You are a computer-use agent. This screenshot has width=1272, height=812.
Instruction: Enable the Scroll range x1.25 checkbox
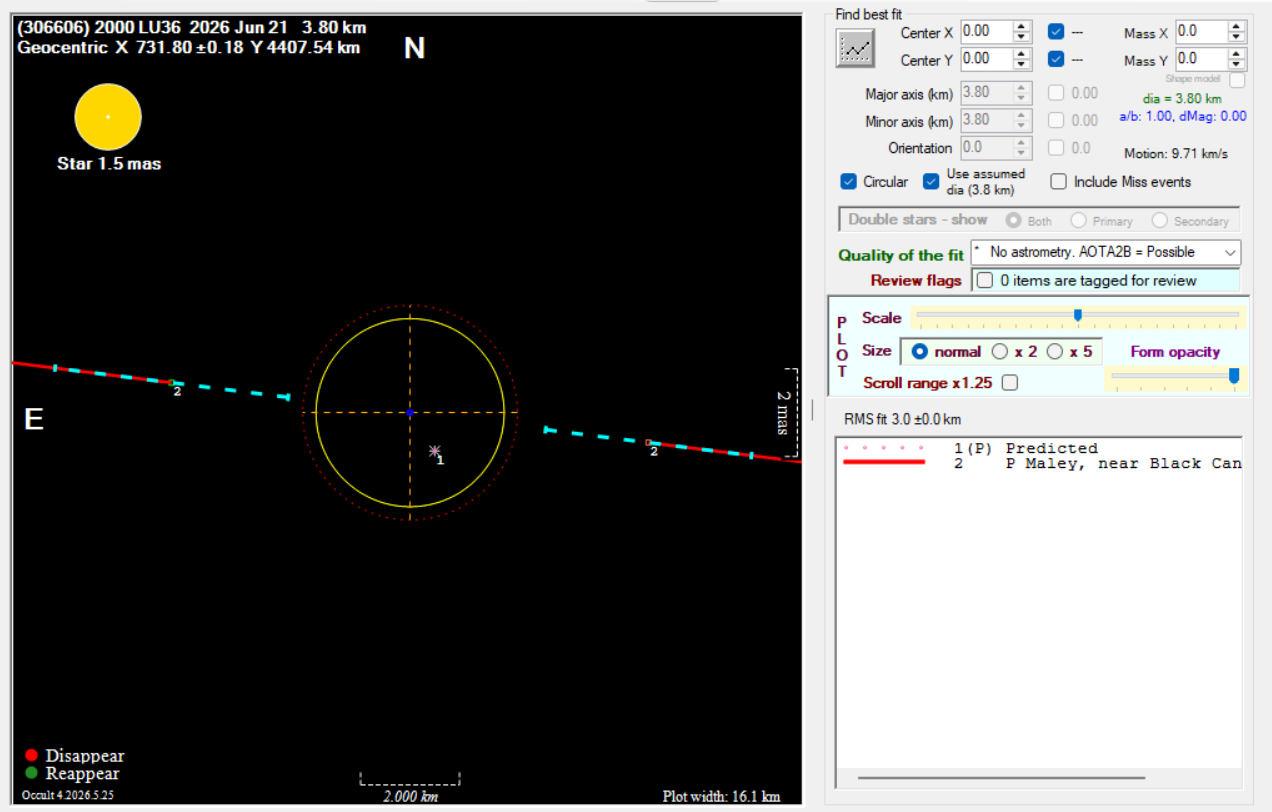click(x=1010, y=382)
